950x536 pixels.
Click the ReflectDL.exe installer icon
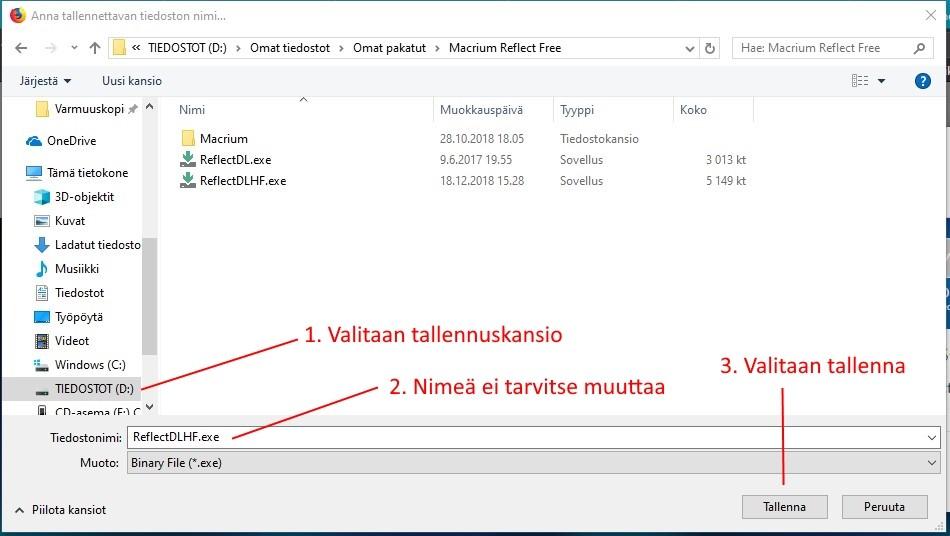coord(188,159)
